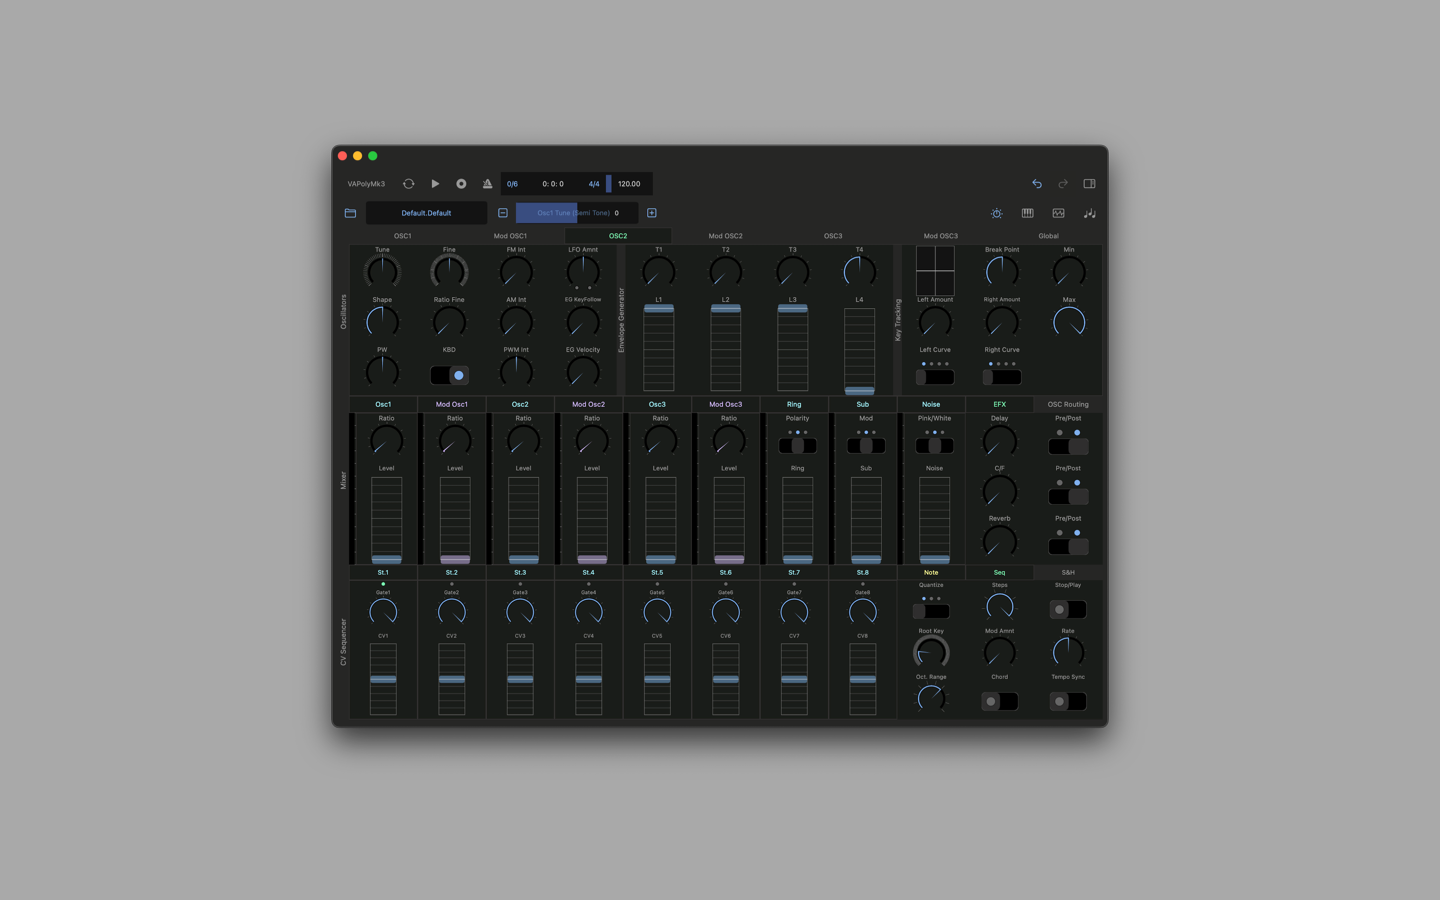Switch to the Mod OSC2 tab
The image size is (1440, 900).
pos(726,236)
